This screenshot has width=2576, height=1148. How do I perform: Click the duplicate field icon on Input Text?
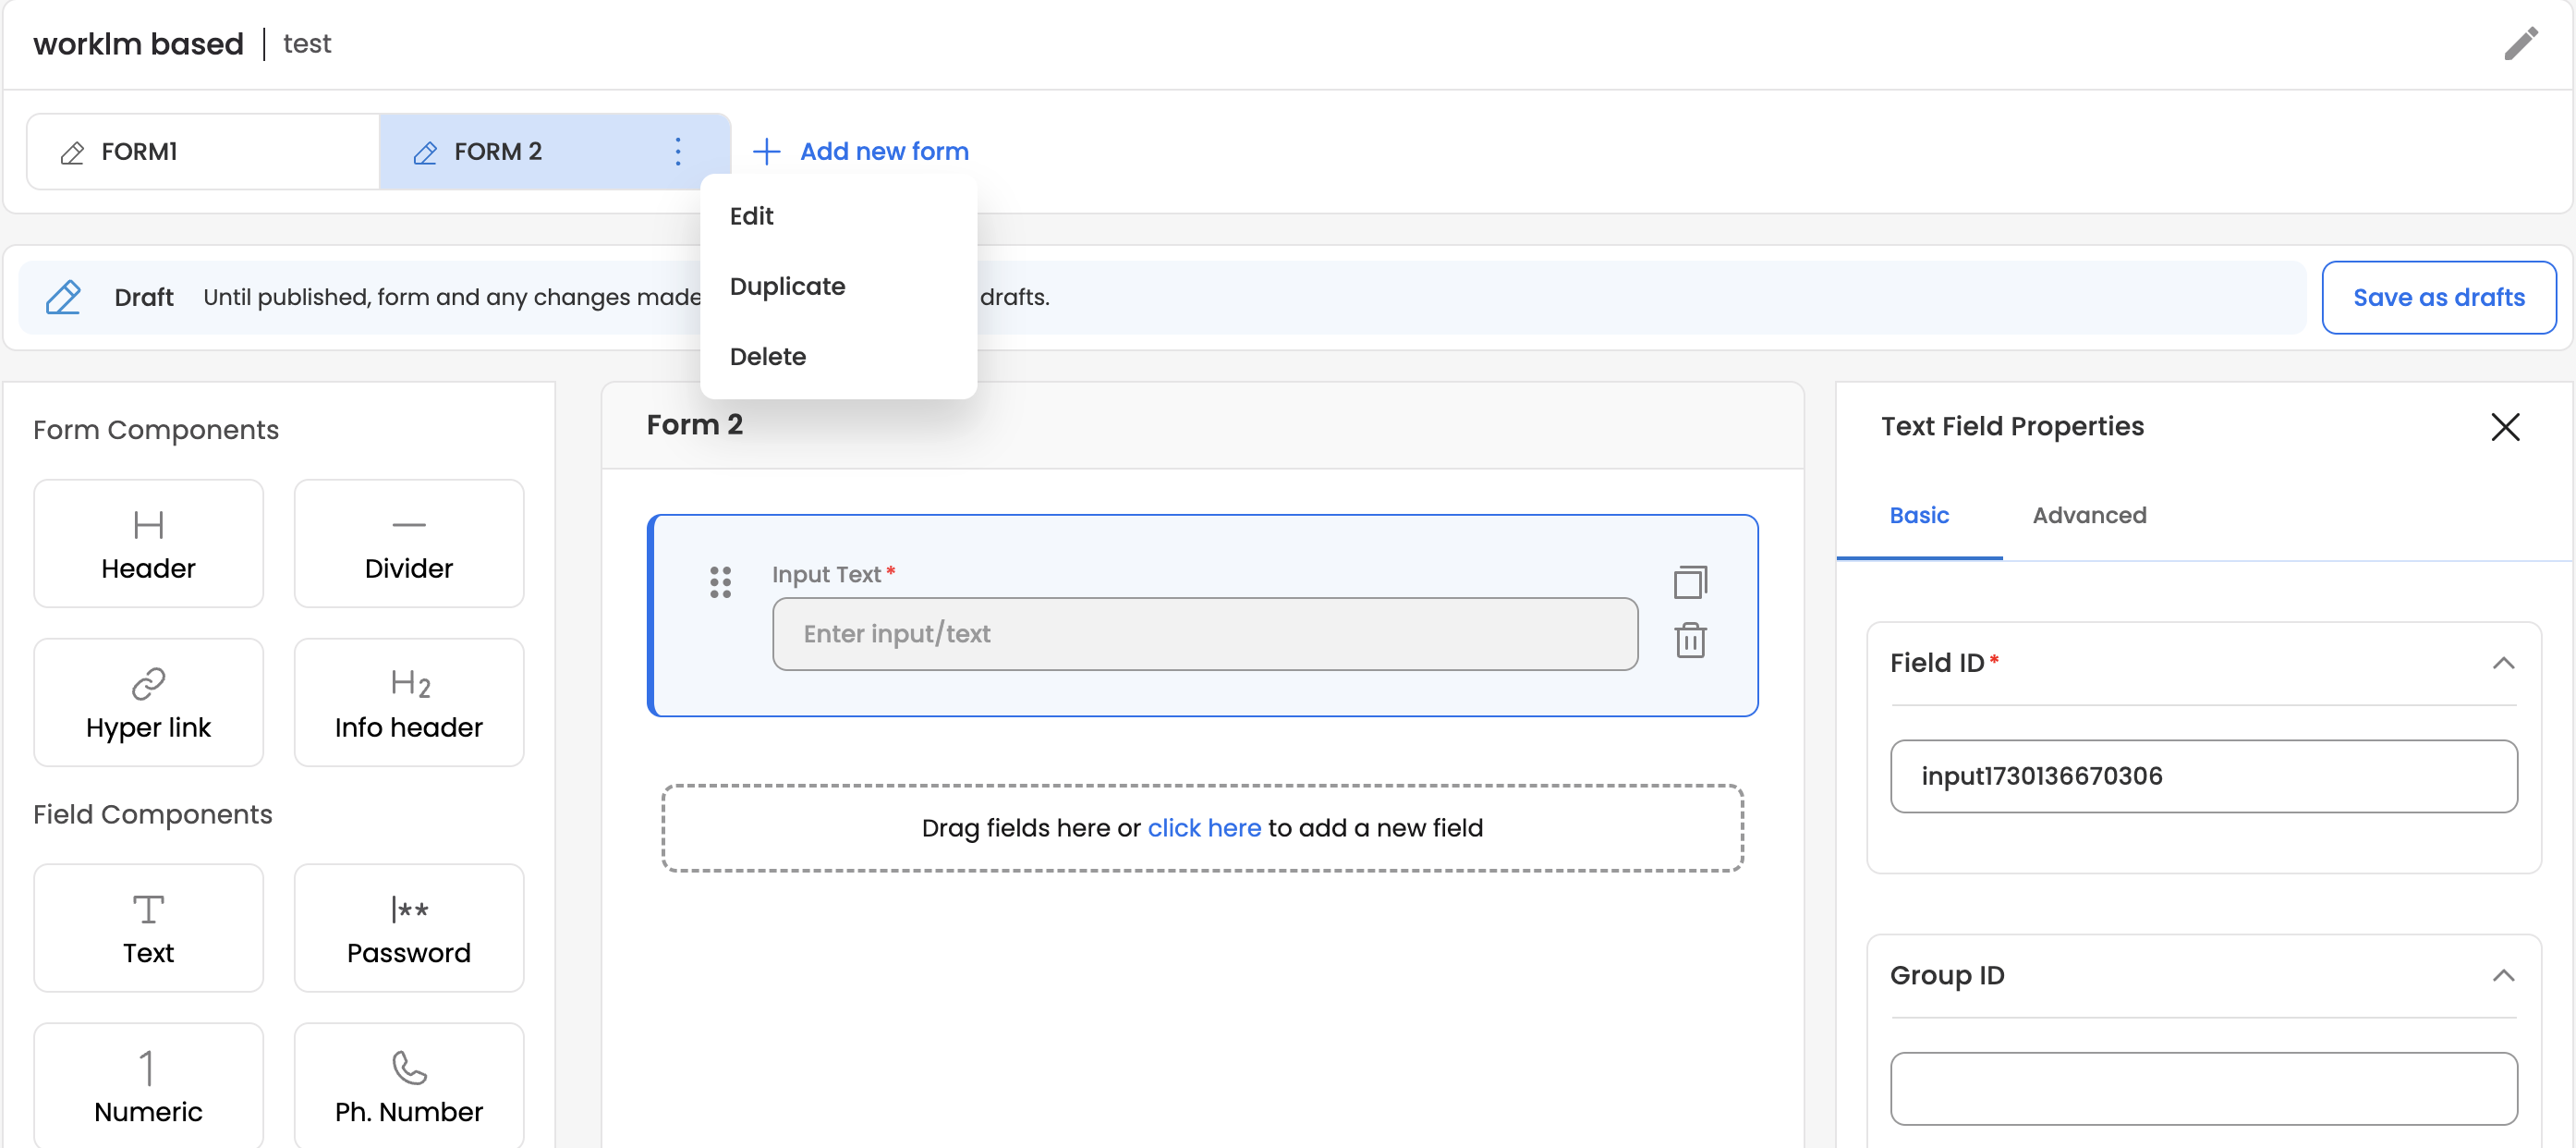point(1690,582)
